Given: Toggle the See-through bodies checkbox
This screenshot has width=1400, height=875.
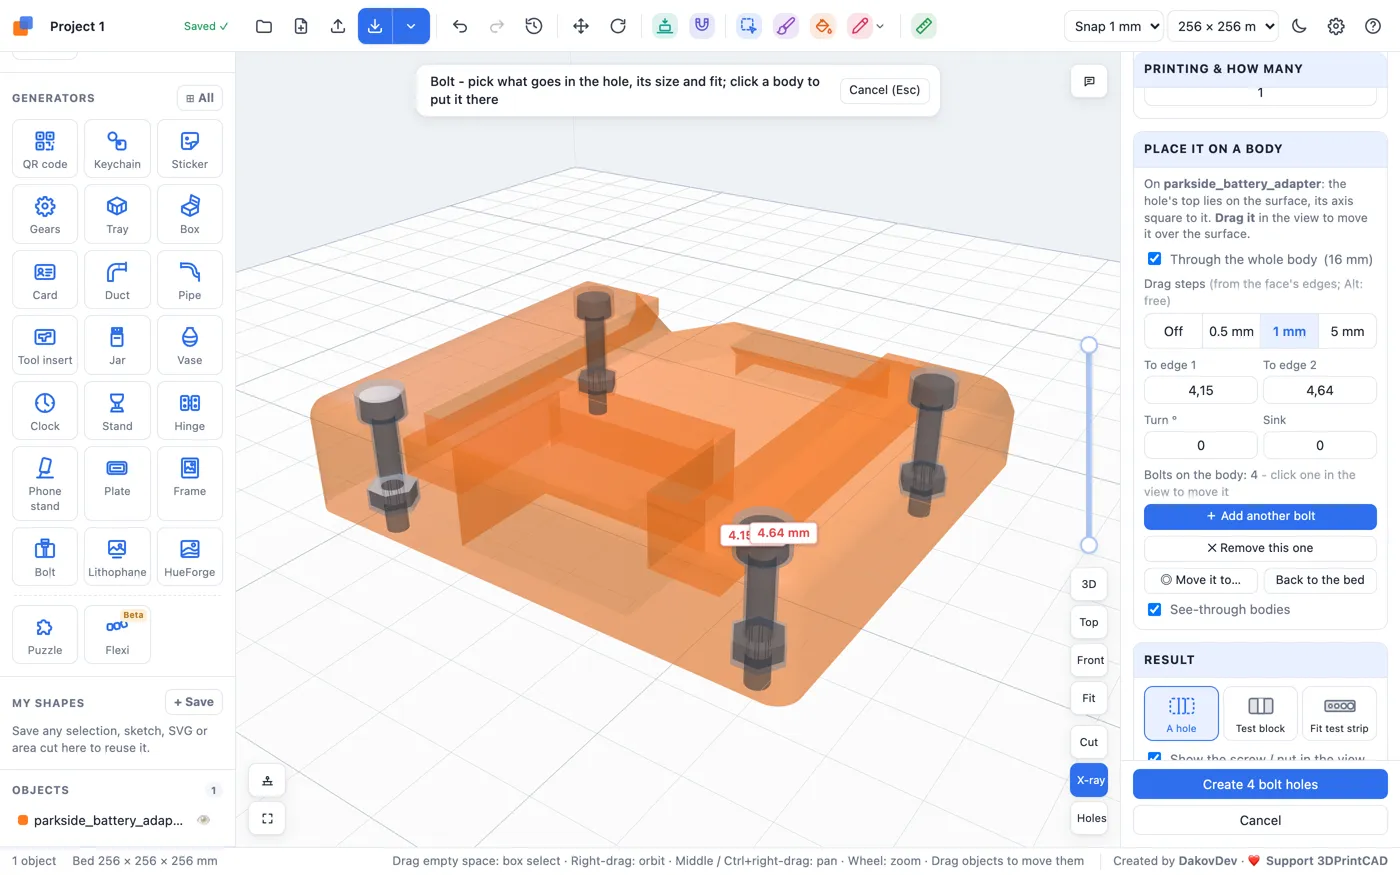Looking at the screenshot, I should [1155, 609].
